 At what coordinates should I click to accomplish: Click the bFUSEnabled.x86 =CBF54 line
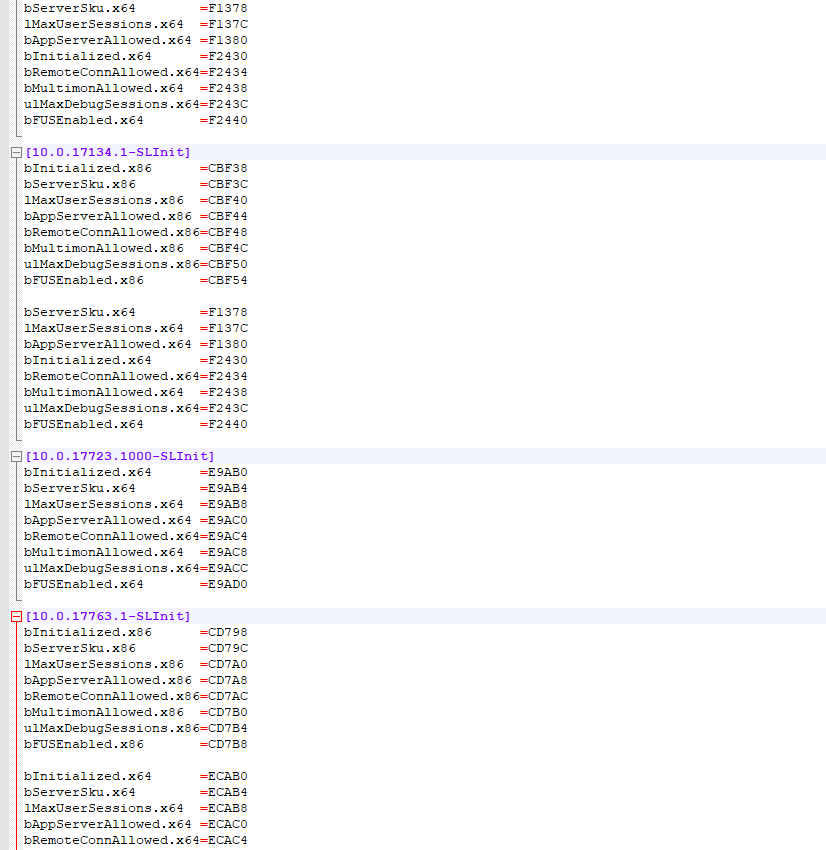(x=135, y=280)
